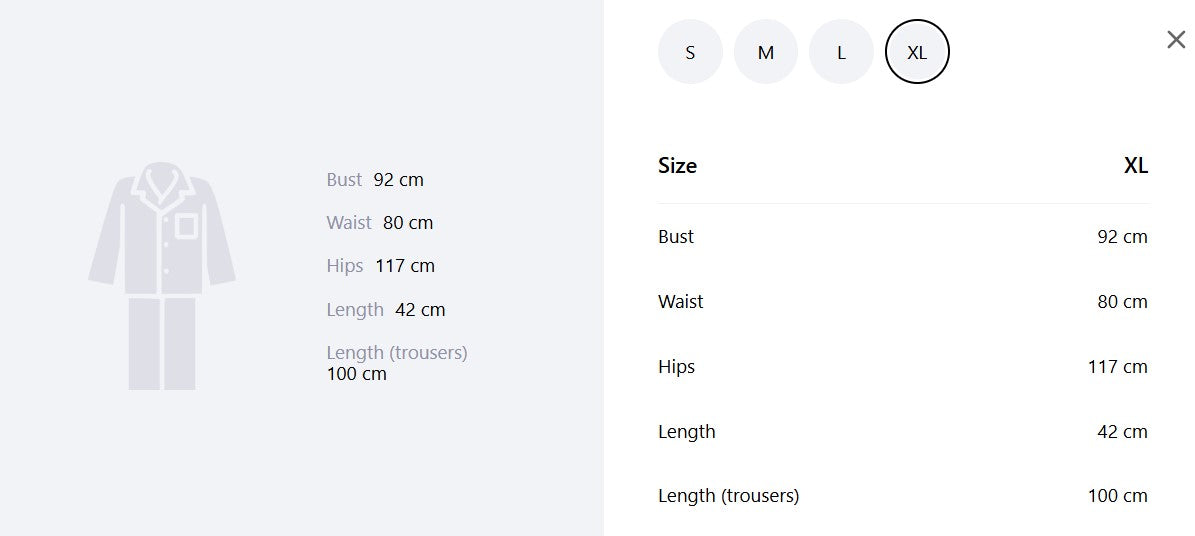Select the XL size option
The width and height of the screenshot is (1195, 536).
click(917, 52)
